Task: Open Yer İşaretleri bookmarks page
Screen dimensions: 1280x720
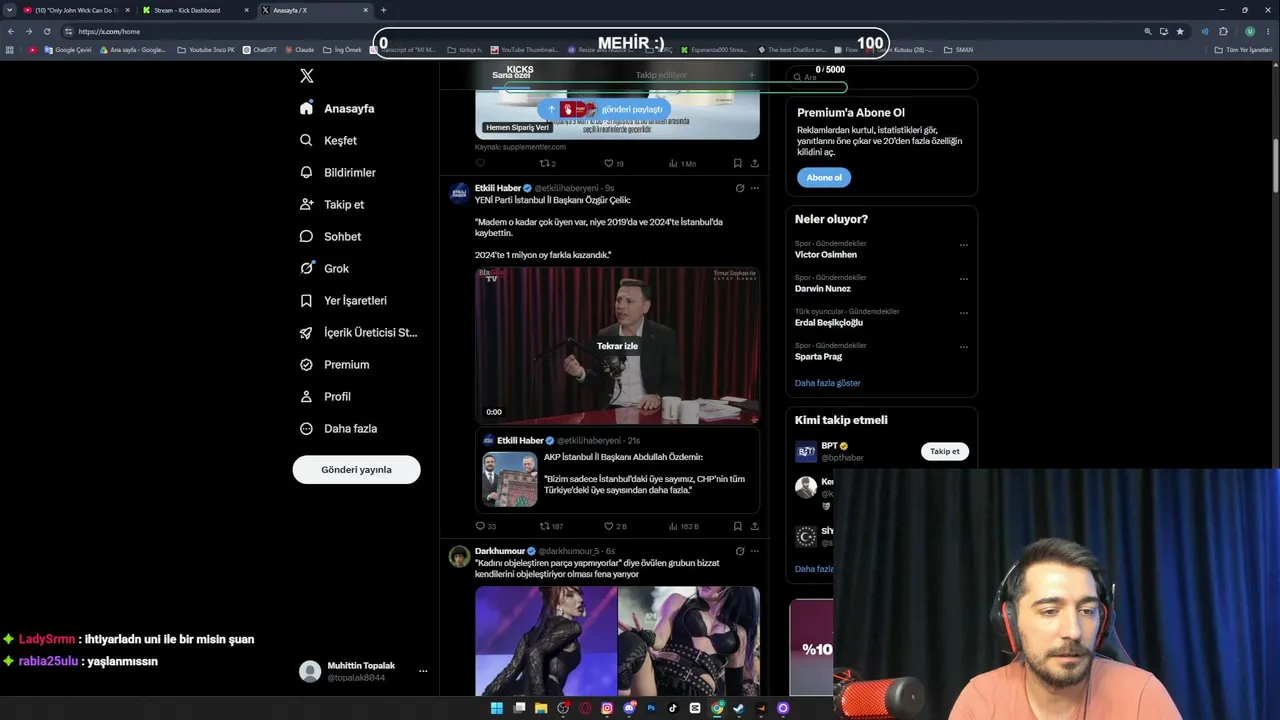Action: (343, 300)
